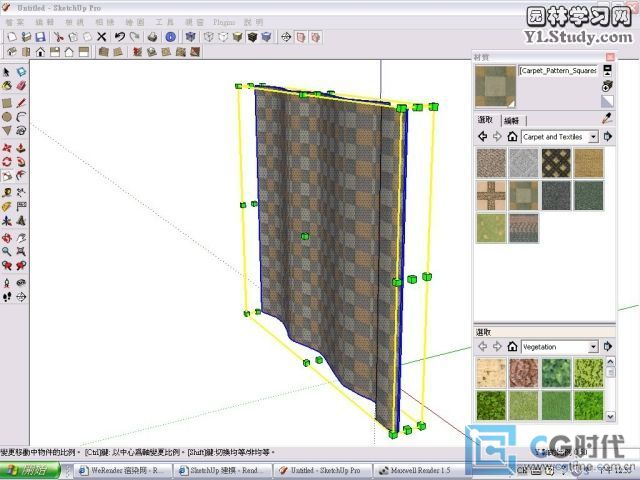Activate the Push/Pull tool
The width and height of the screenshot is (640, 480).
pos(21,148)
